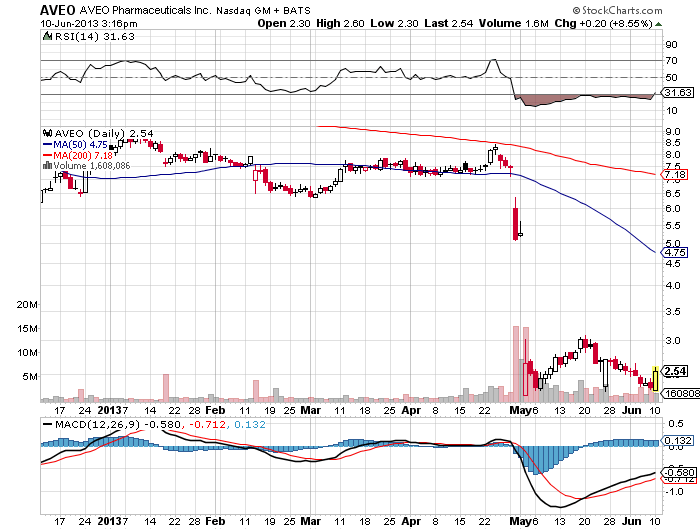Click the 31.63 RSI value tag
The width and height of the screenshot is (700, 530).
tap(677, 92)
